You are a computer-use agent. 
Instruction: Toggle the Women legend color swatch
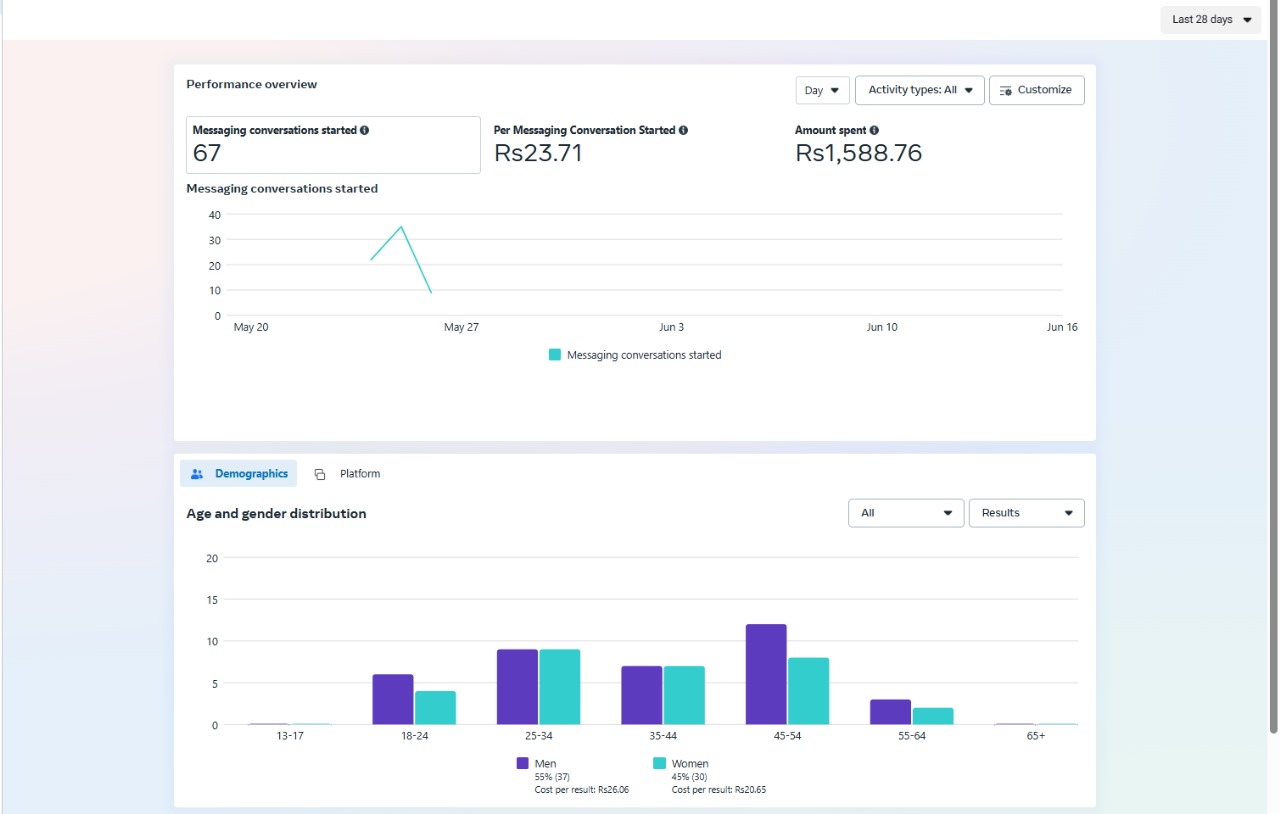pyautogui.click(x=659, y=763)
